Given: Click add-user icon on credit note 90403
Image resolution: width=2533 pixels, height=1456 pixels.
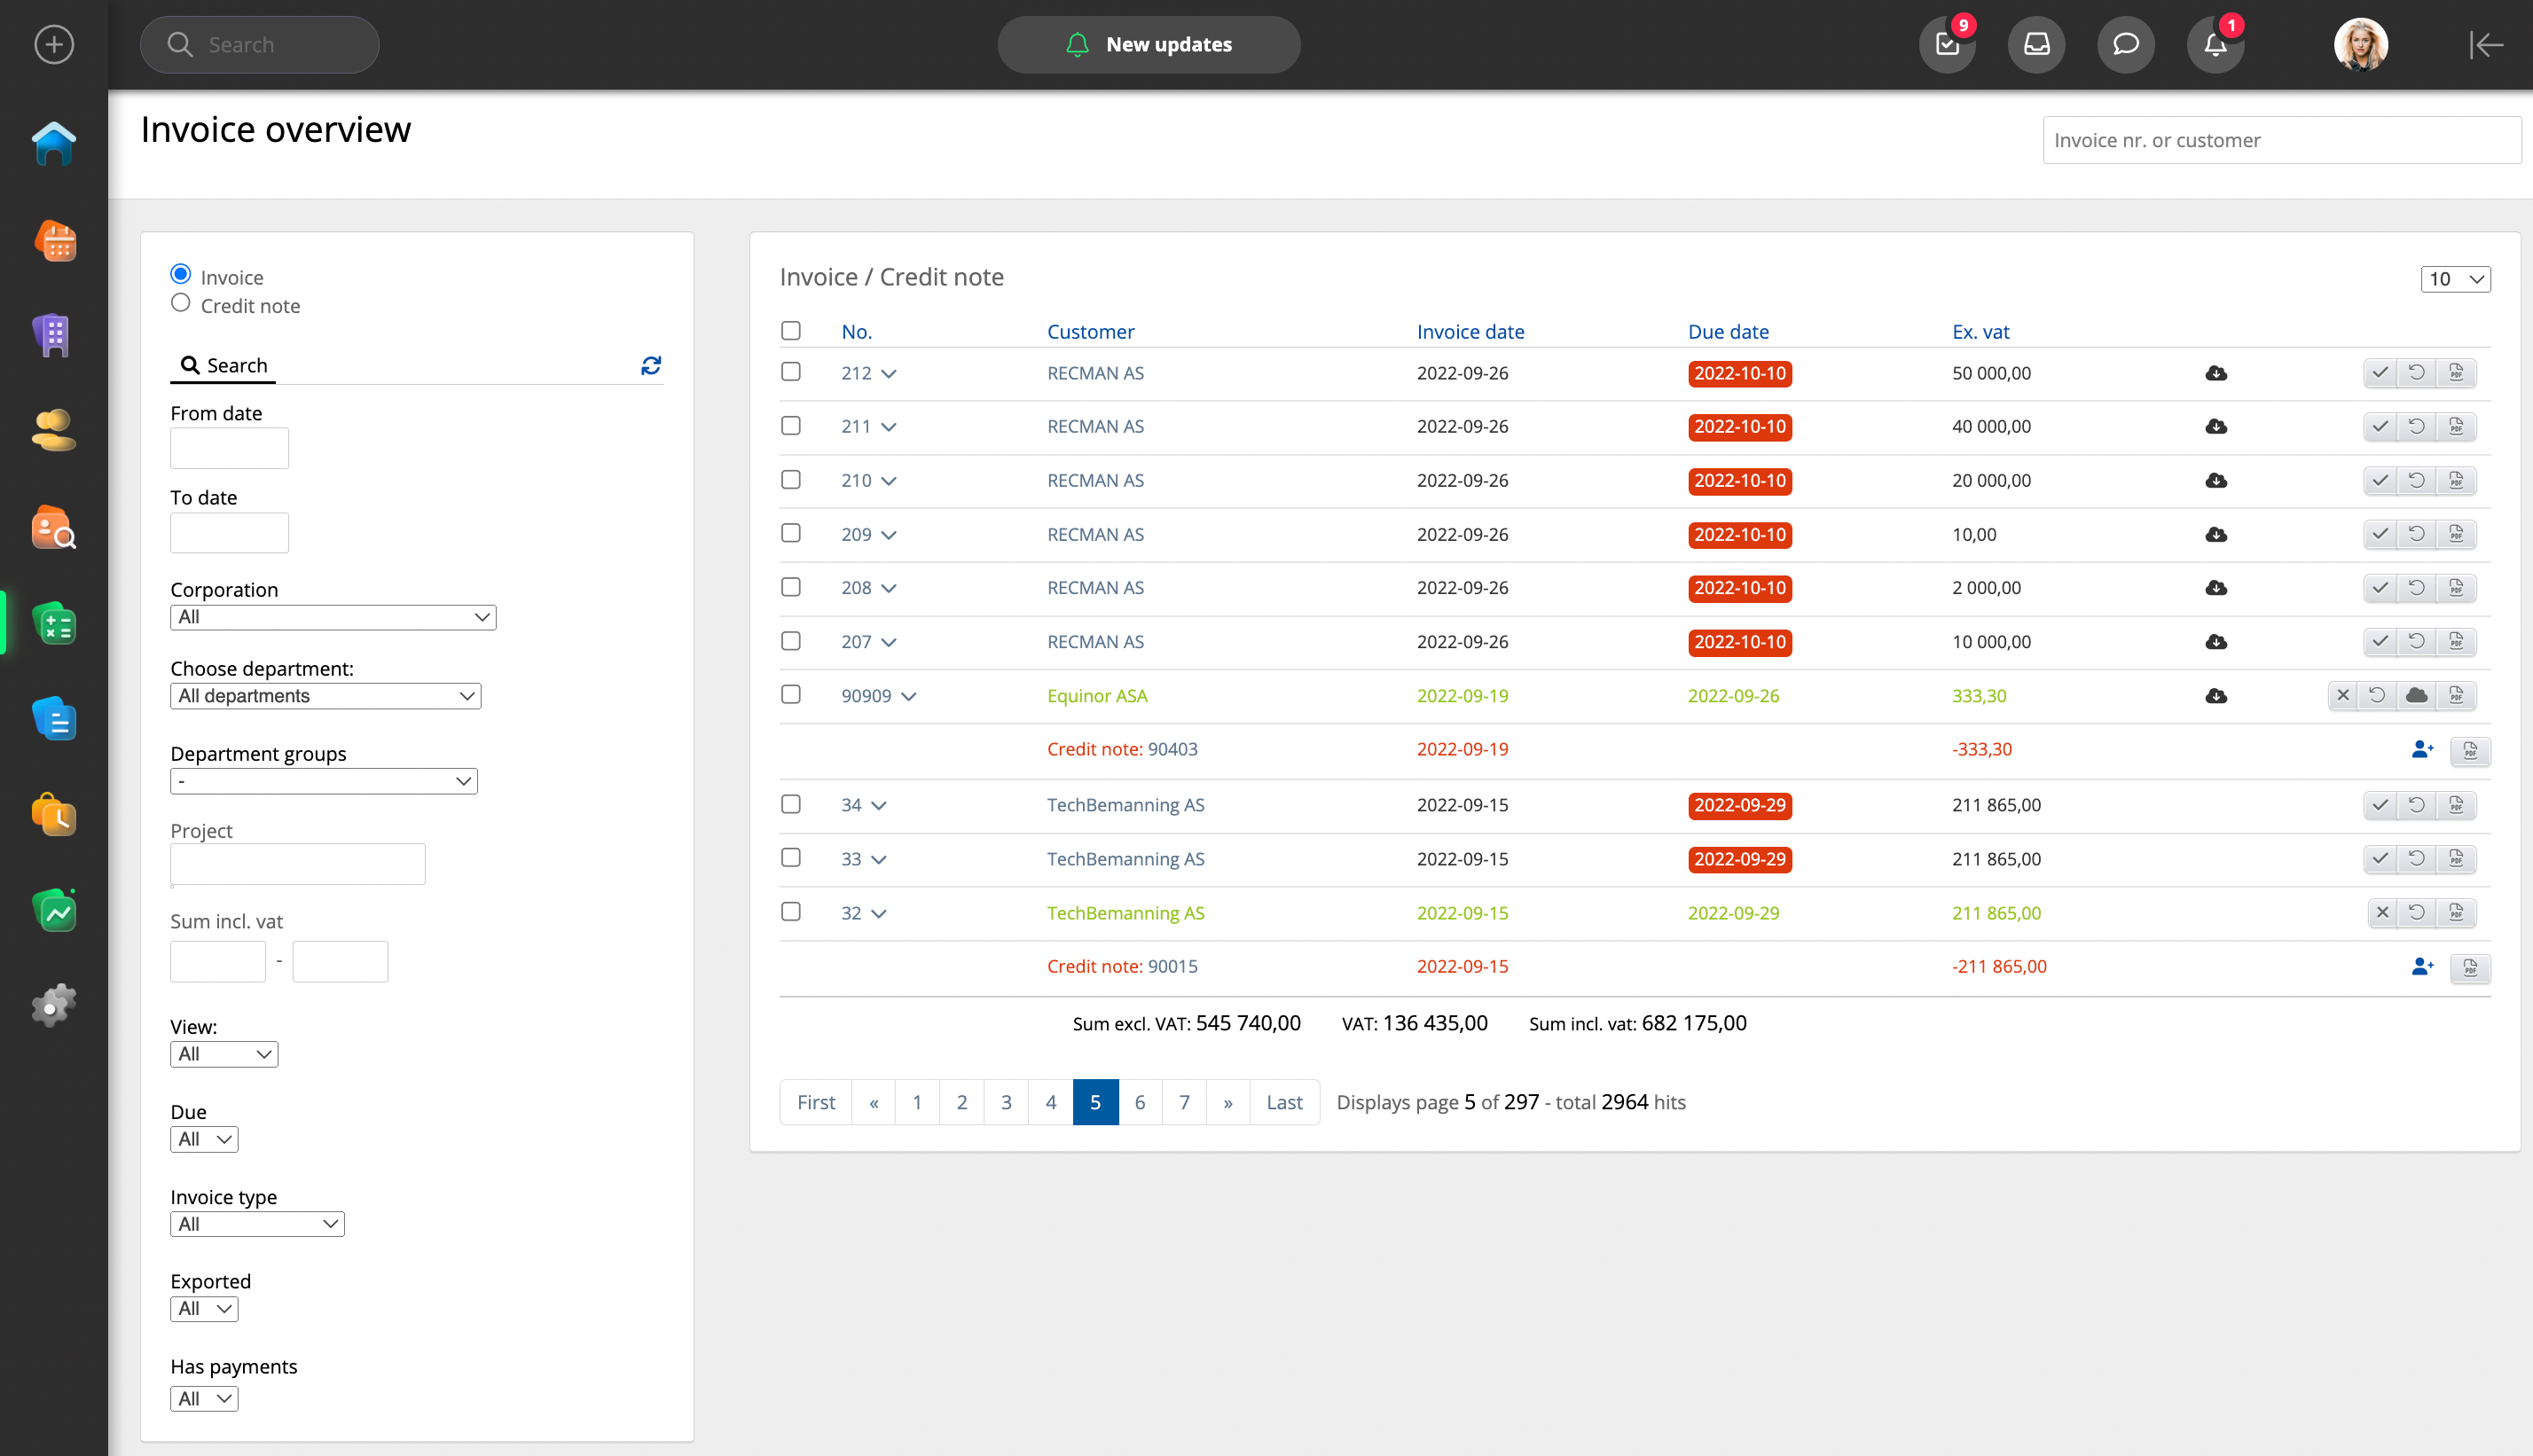Looking at the screenshot, I should click(x=2421, y=750).
